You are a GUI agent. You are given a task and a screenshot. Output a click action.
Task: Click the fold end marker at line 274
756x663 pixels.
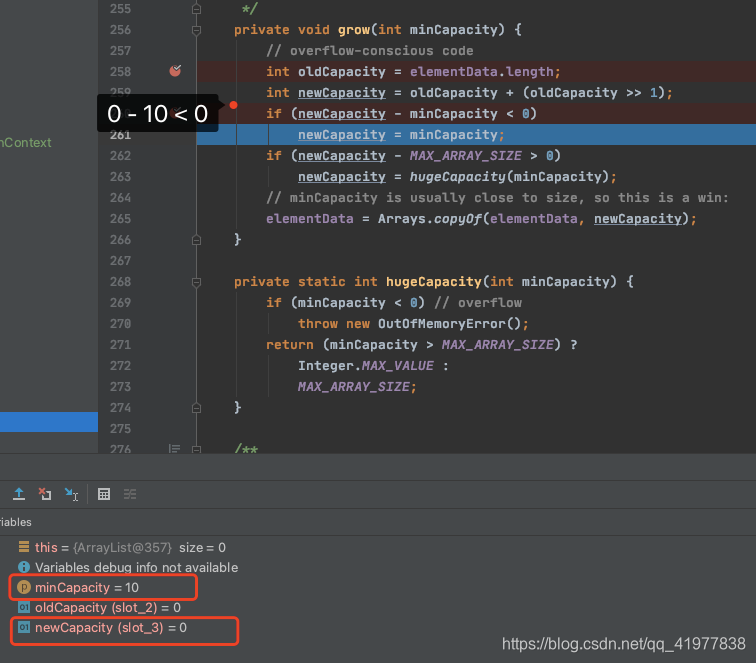pos(196,408)
